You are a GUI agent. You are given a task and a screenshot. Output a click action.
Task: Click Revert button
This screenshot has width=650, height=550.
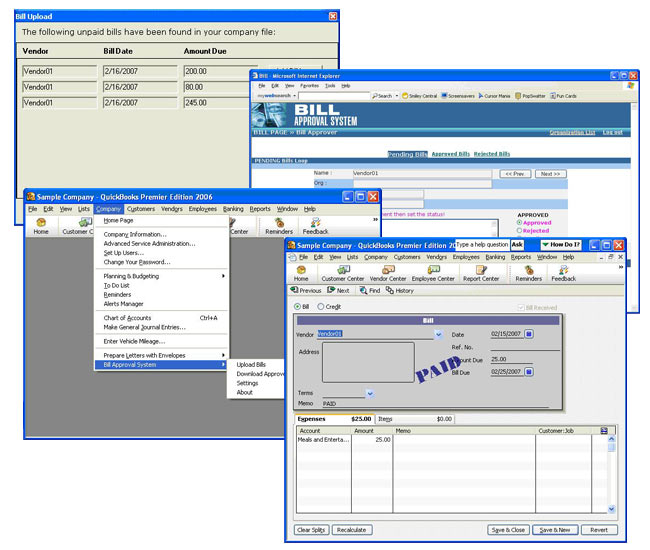point(599,530)
